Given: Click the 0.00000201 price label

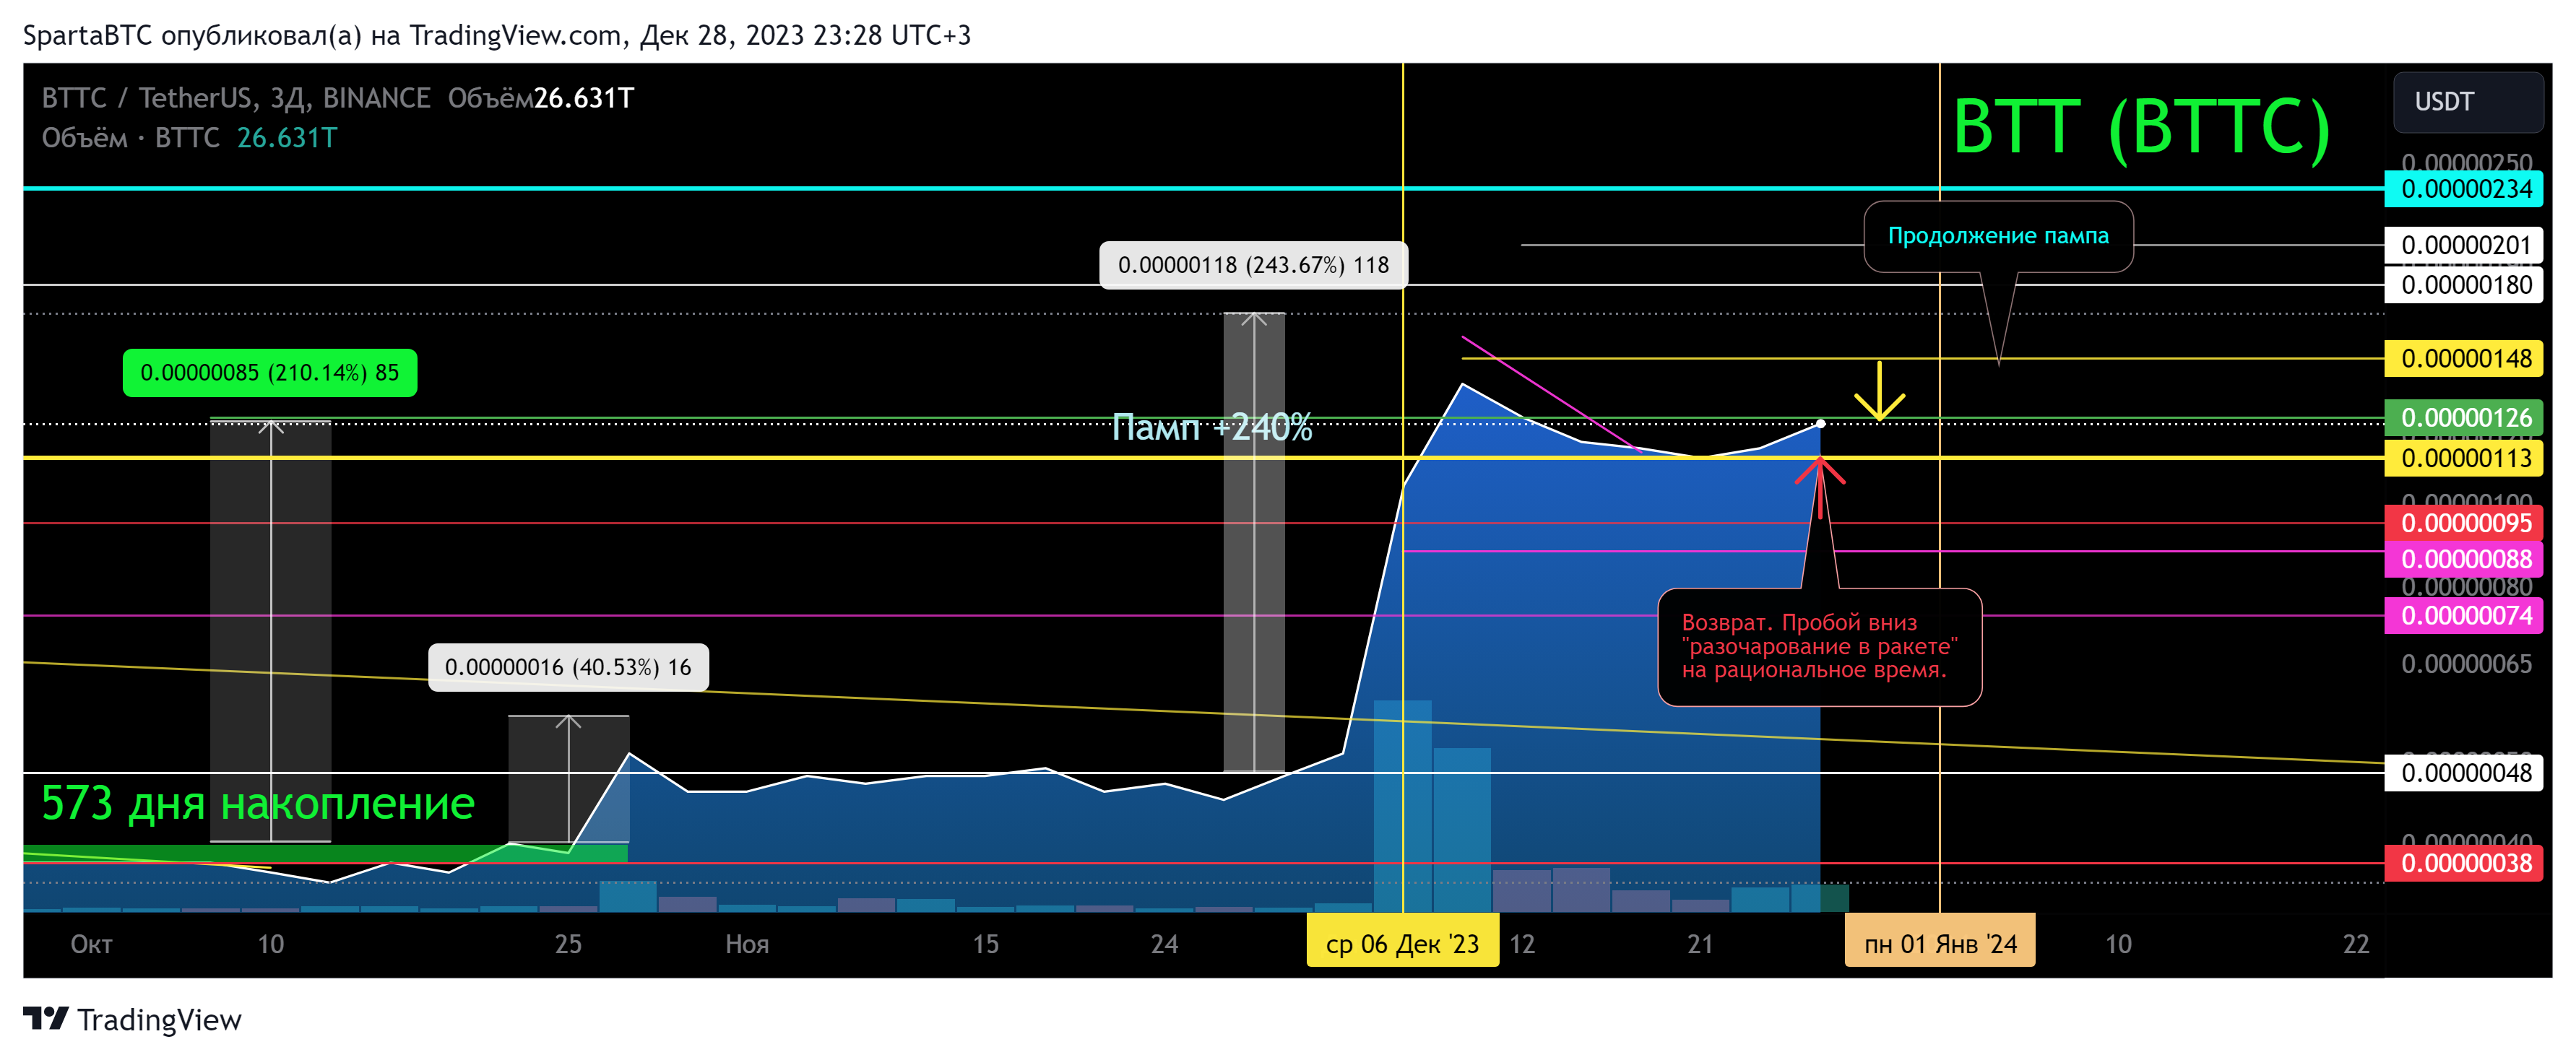Looking at the screenshot, I should 2464,245.
